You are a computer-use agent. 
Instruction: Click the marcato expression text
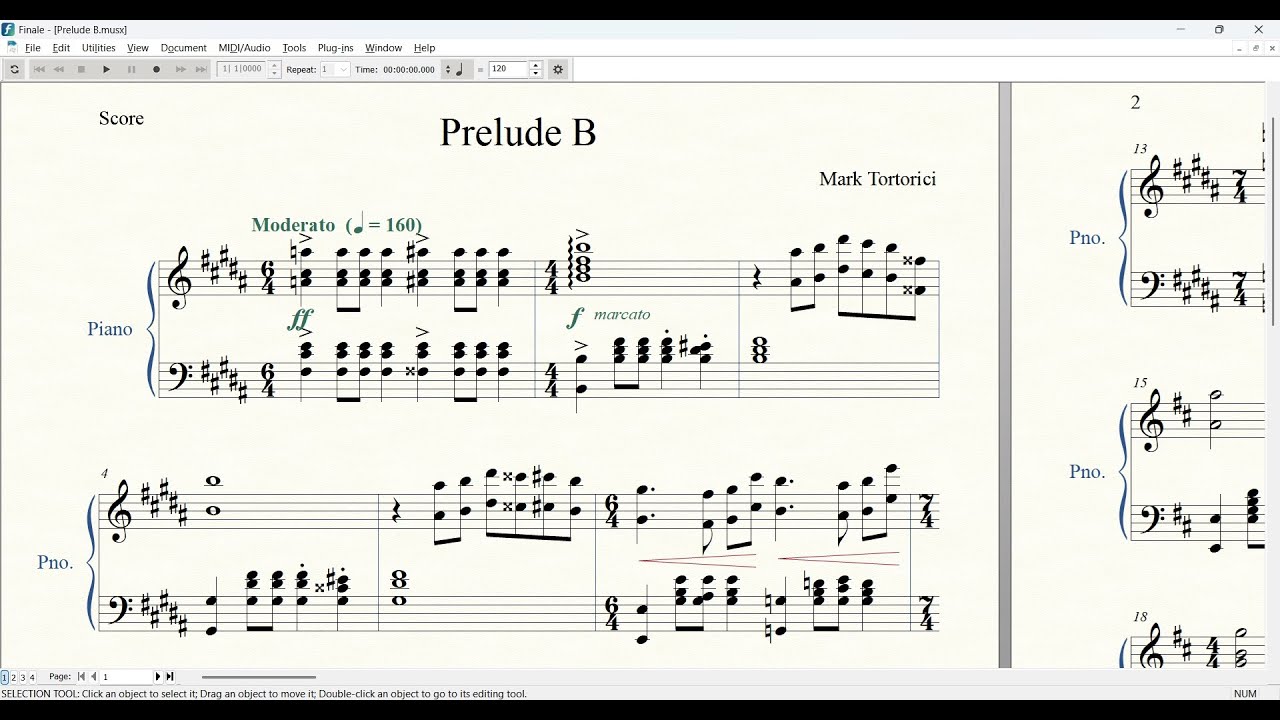622,315
